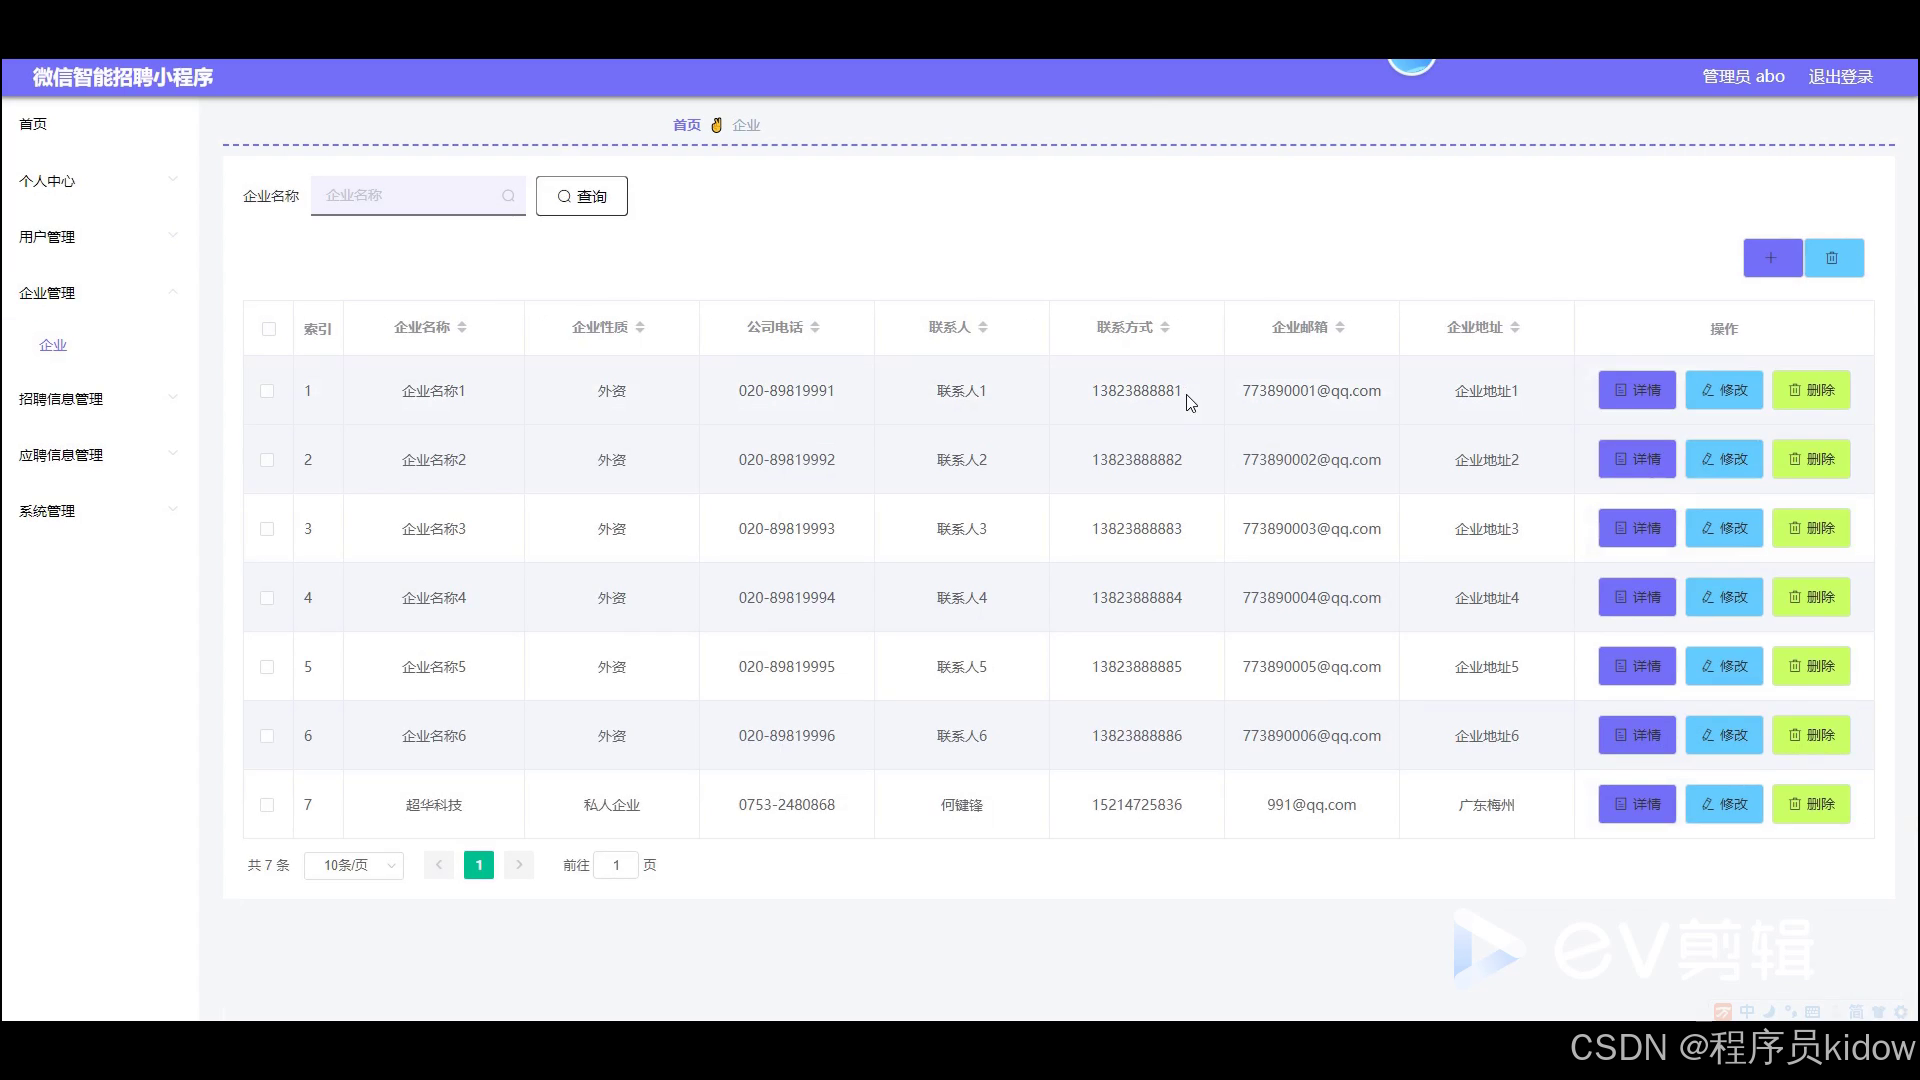
Task: Sort table by 联系方式 column arrows
Action: pyautogui.click(x=1165, y=328)
